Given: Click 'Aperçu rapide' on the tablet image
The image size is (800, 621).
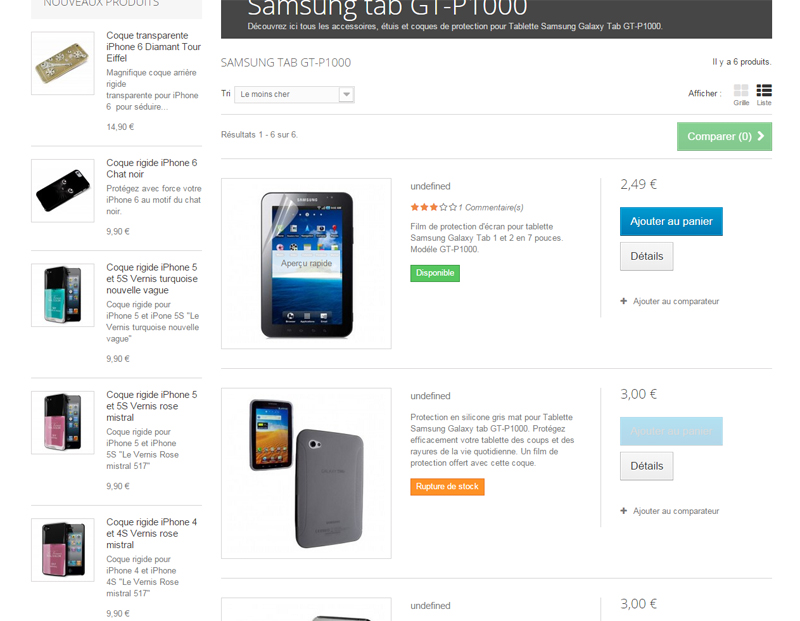Looking at the screenshot, I should pos(306,264).
